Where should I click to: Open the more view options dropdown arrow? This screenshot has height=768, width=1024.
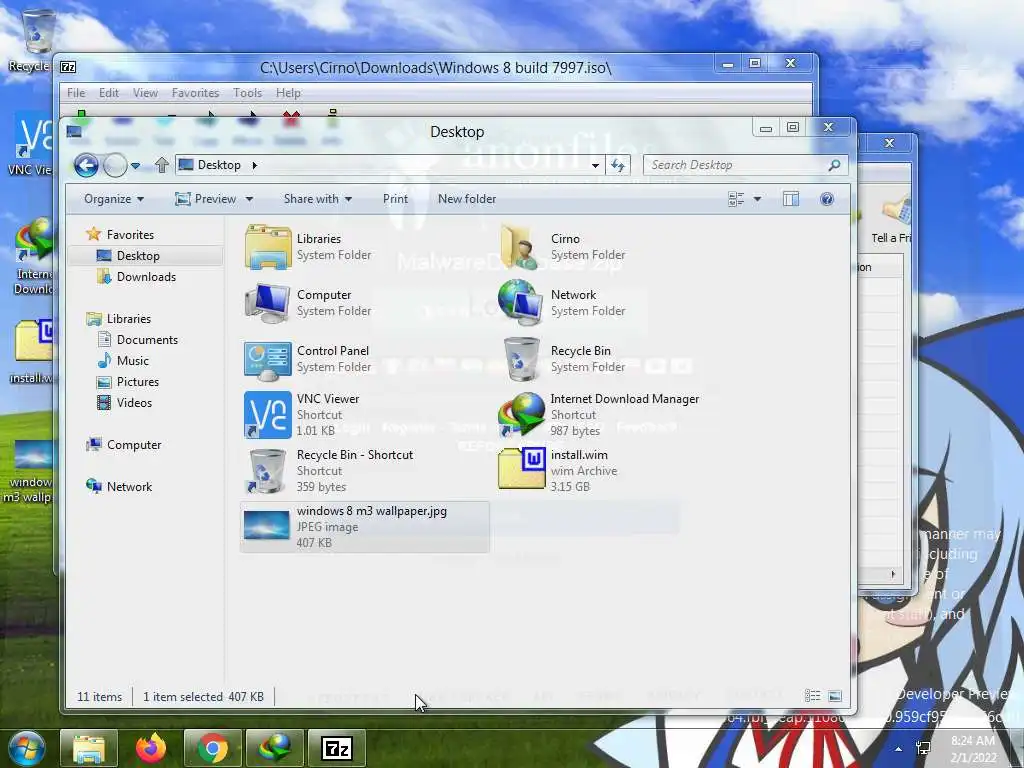(758, 199)
